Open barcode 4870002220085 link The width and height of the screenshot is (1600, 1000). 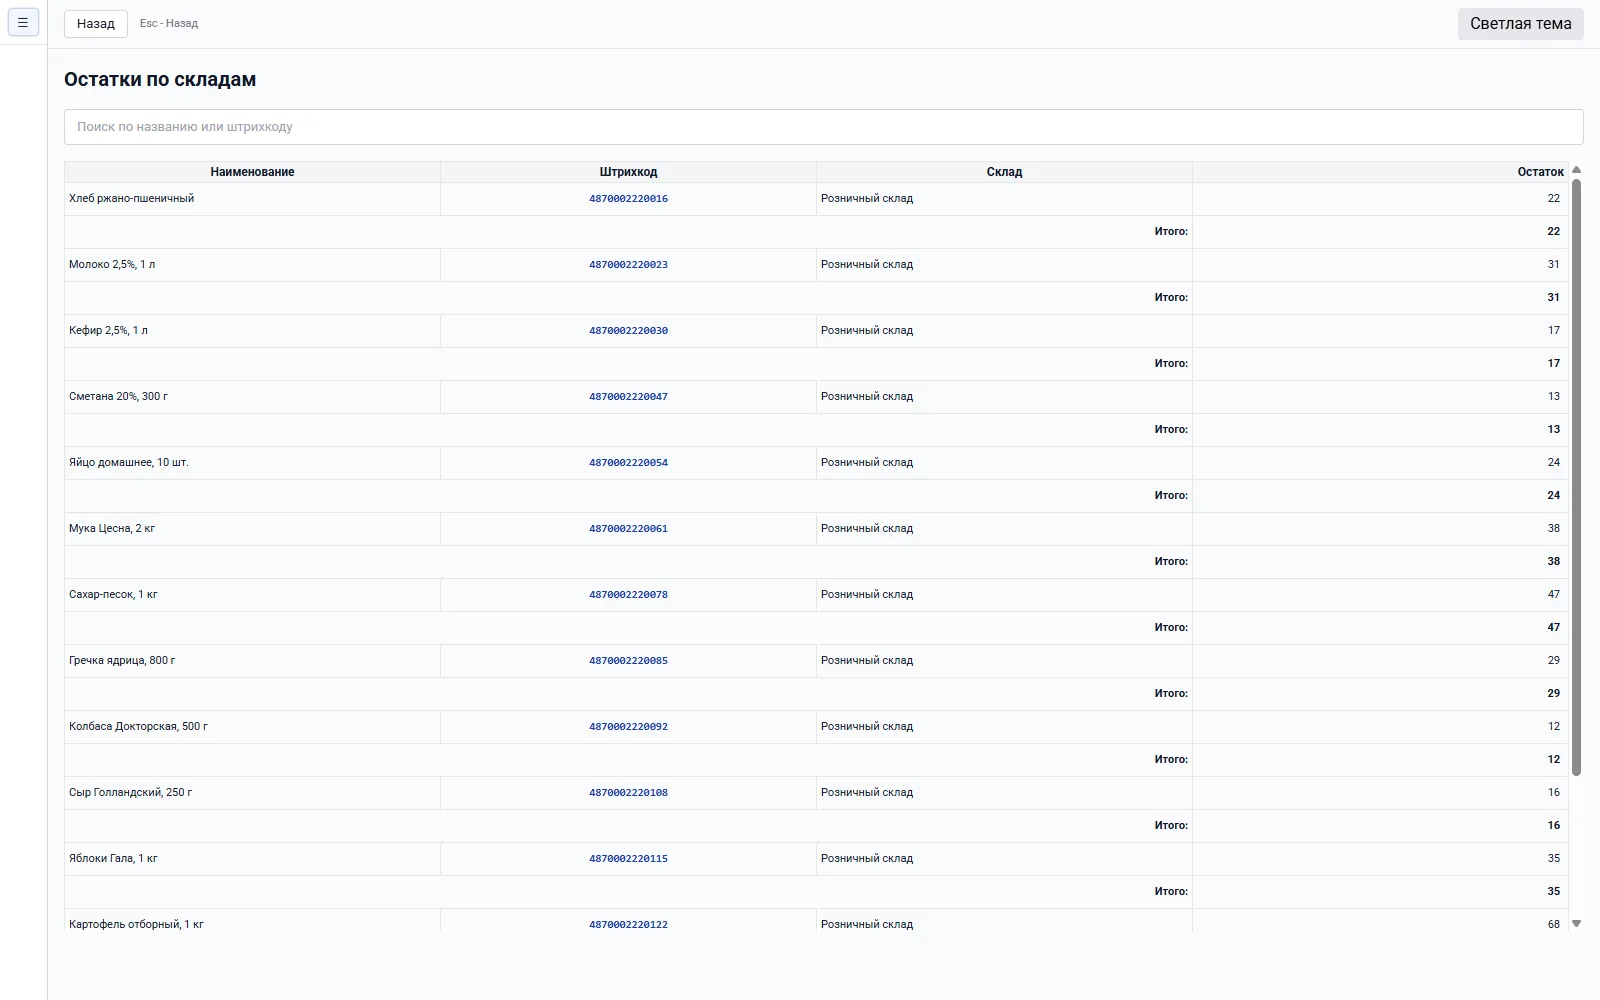coord(628,660)
